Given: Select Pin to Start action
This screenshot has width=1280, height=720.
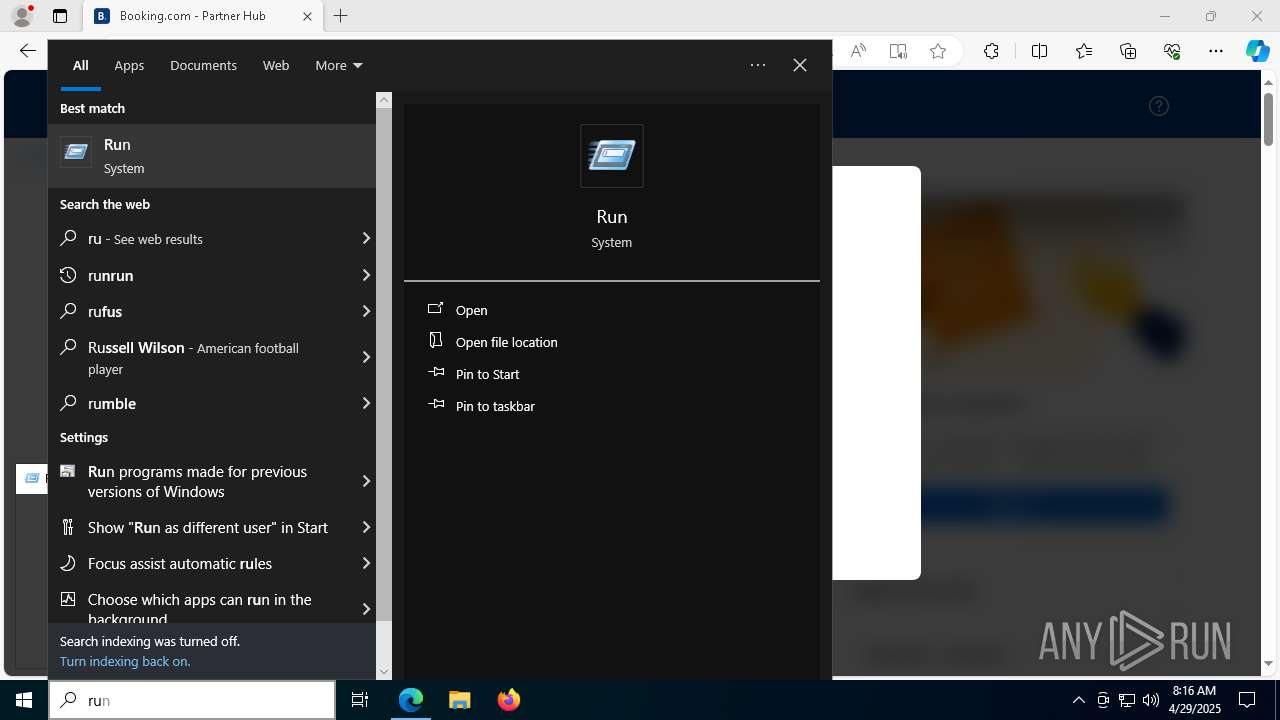Looking at the screenshot, I should click(x=487, y=374).
